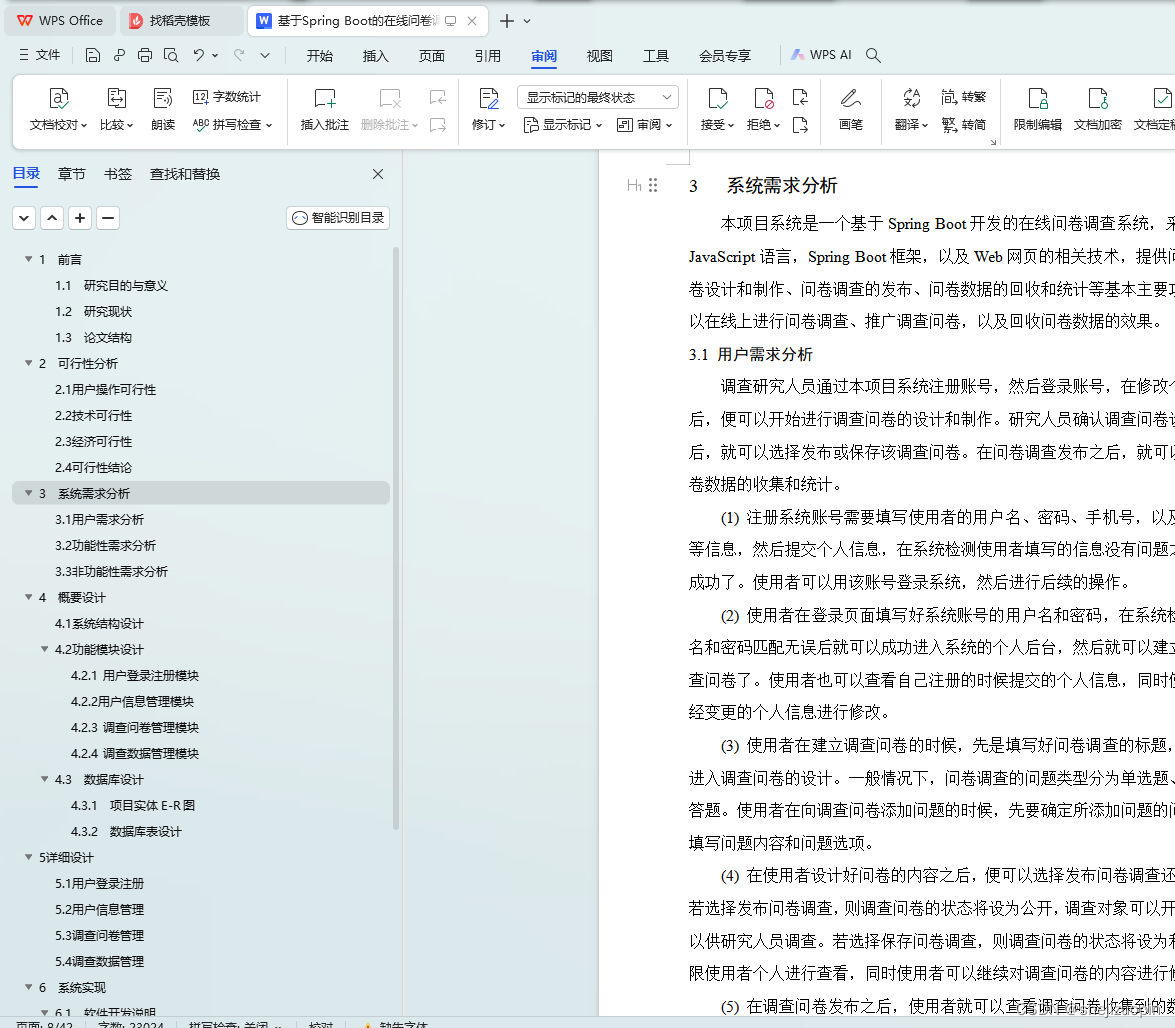Click the outline pane scrollbar
Screen dimensions: 1175x1028
point(396,538)
